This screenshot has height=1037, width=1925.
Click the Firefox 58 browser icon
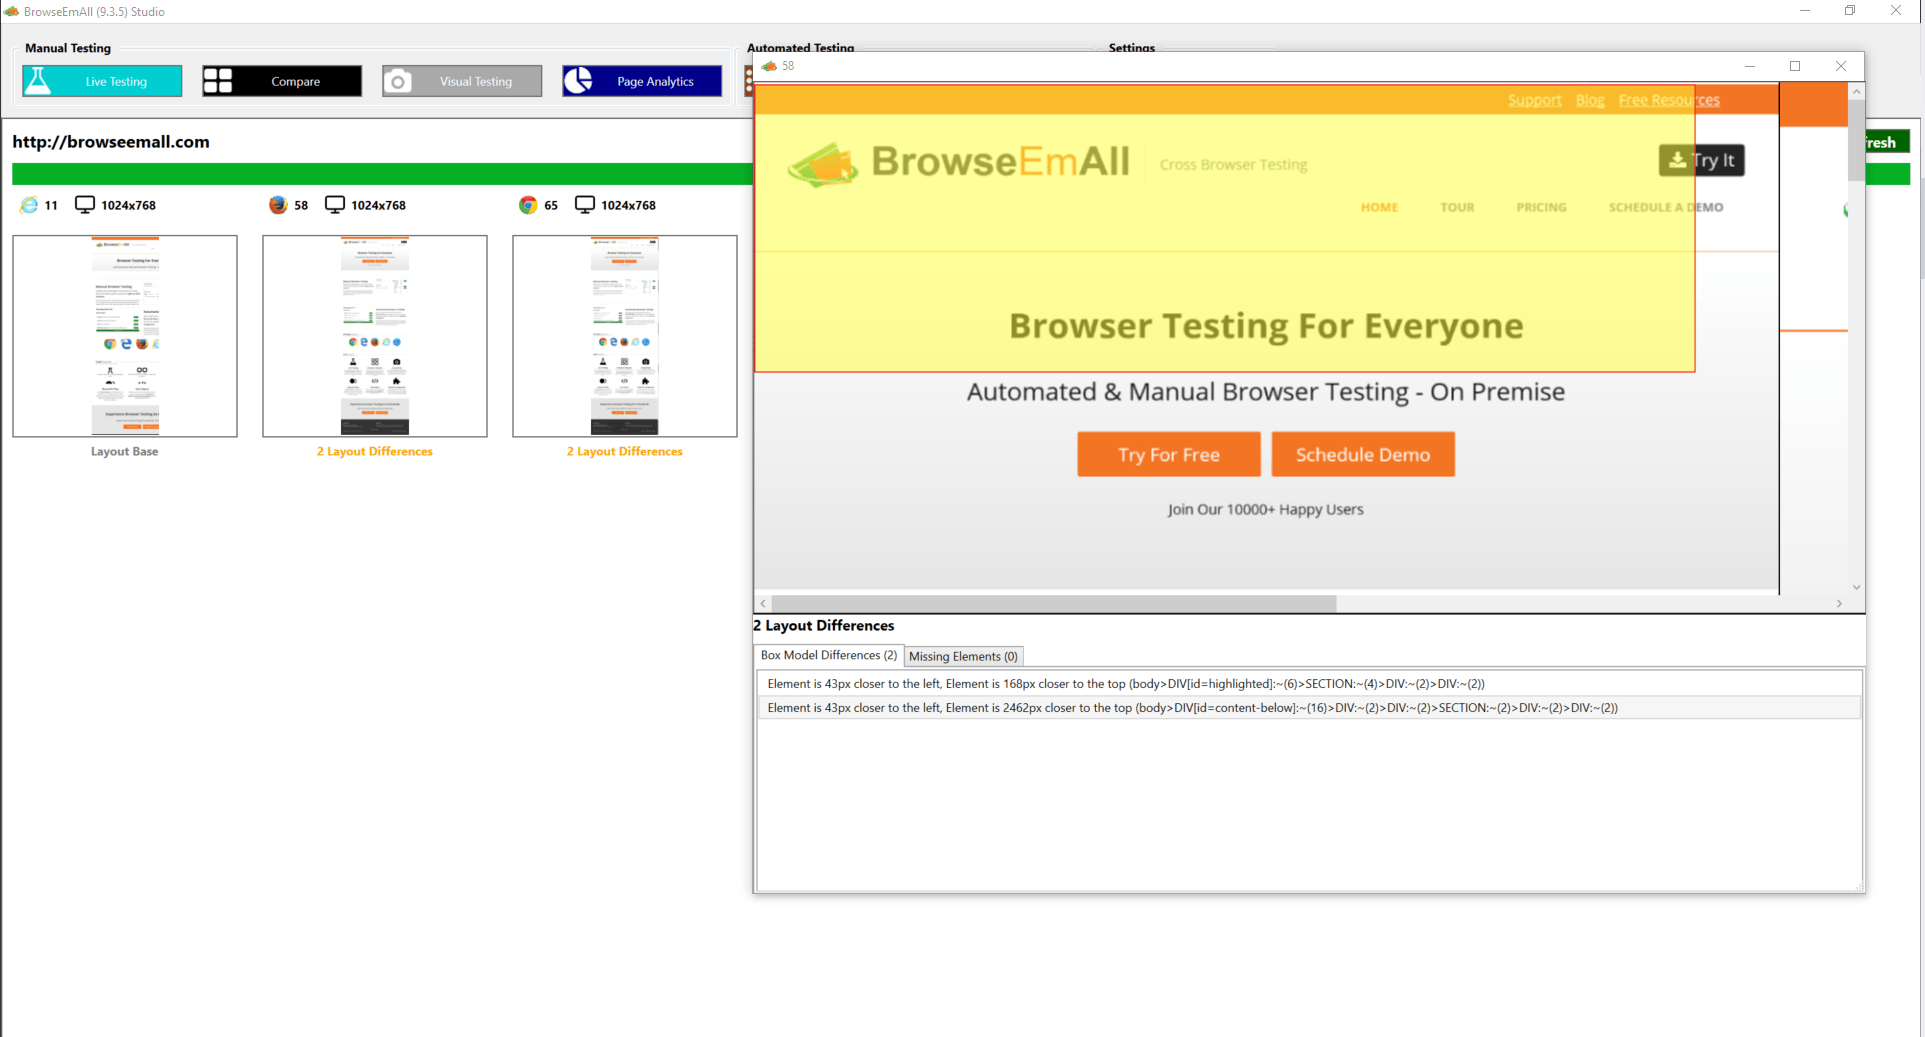pos(278,205)
